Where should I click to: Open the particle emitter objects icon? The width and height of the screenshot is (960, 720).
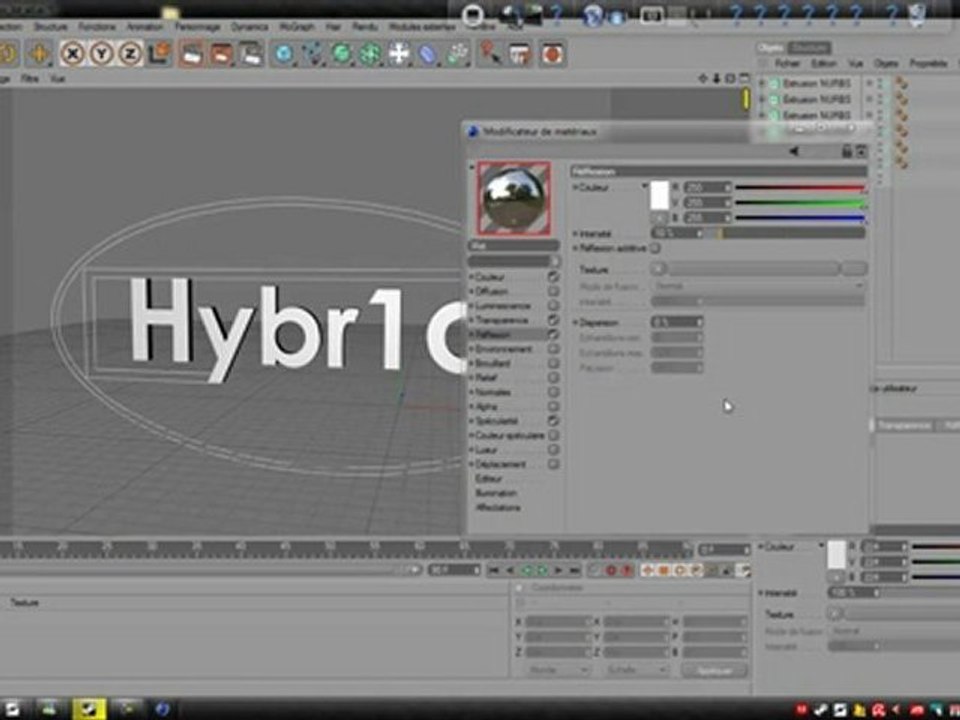coord(457,54)
